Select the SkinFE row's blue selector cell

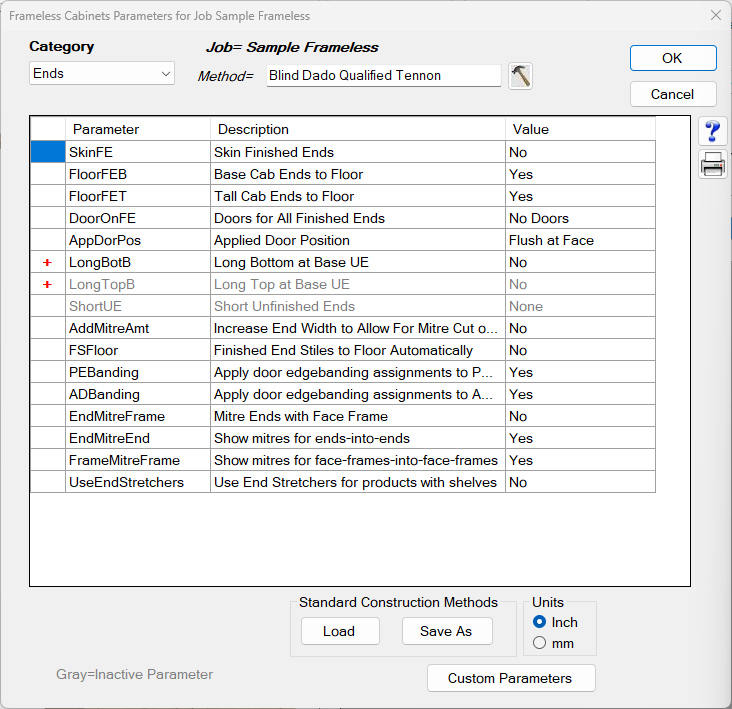pyautogui.click(x=47, y=152)
